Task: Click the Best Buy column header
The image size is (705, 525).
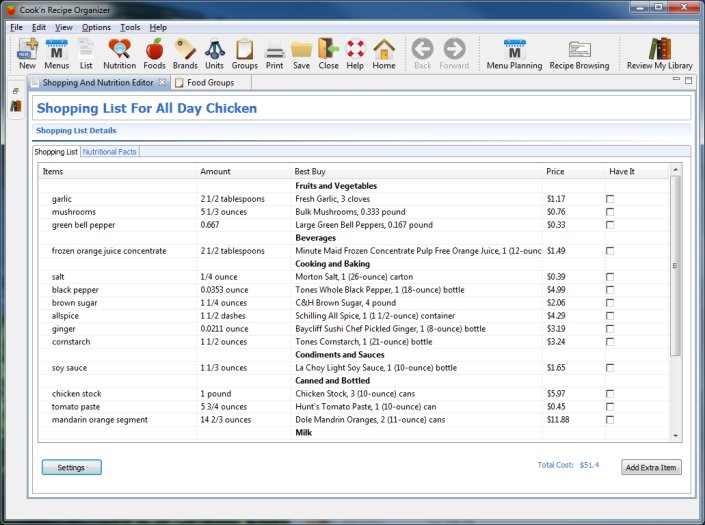Action: pyautogui.click(x=416, y=171)
